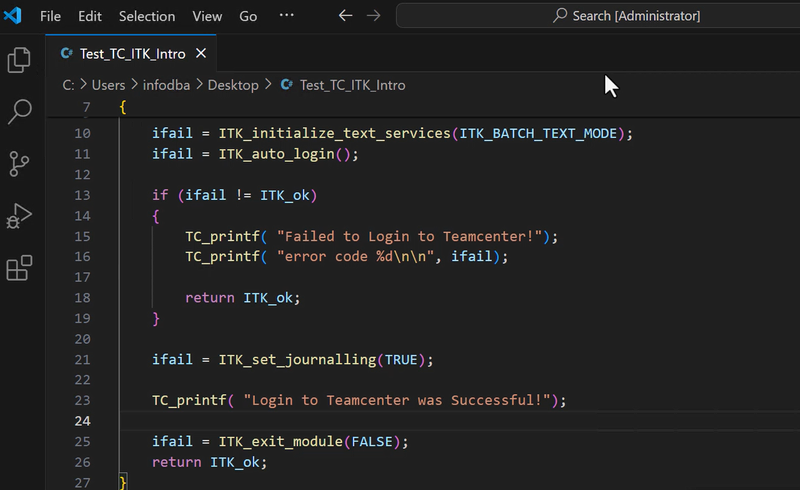Open the Edit menu
This screenshot has width=800, height=490.
click(x=90, y=16)
